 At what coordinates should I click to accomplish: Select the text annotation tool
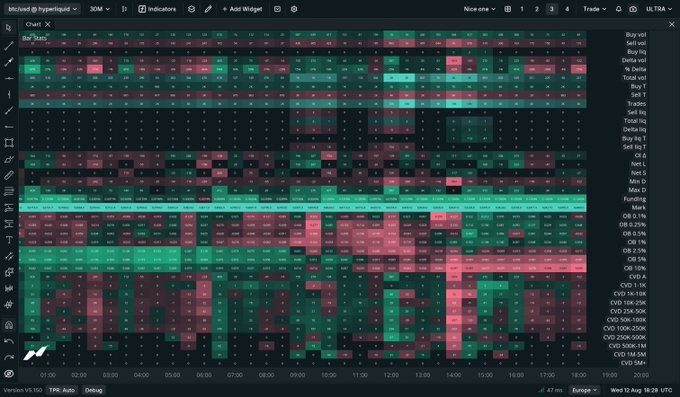click(9, 240)
